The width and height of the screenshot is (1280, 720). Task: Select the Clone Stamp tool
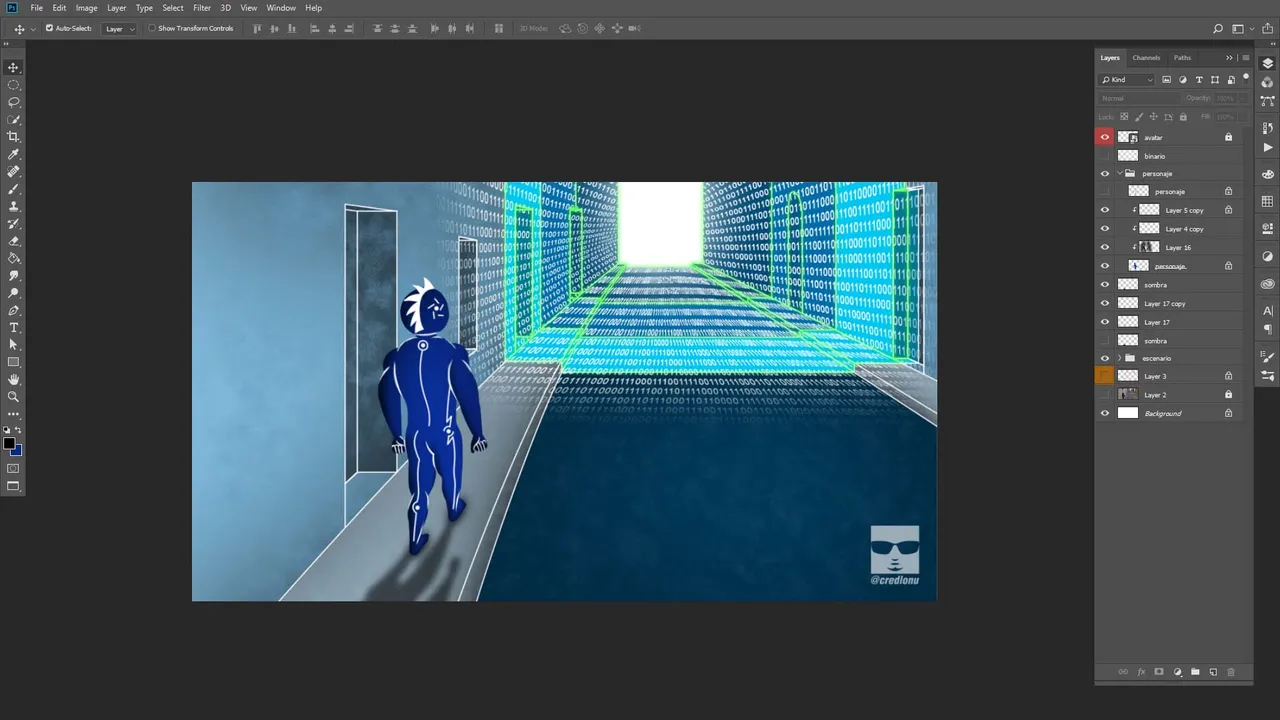[x=13, y=206]
